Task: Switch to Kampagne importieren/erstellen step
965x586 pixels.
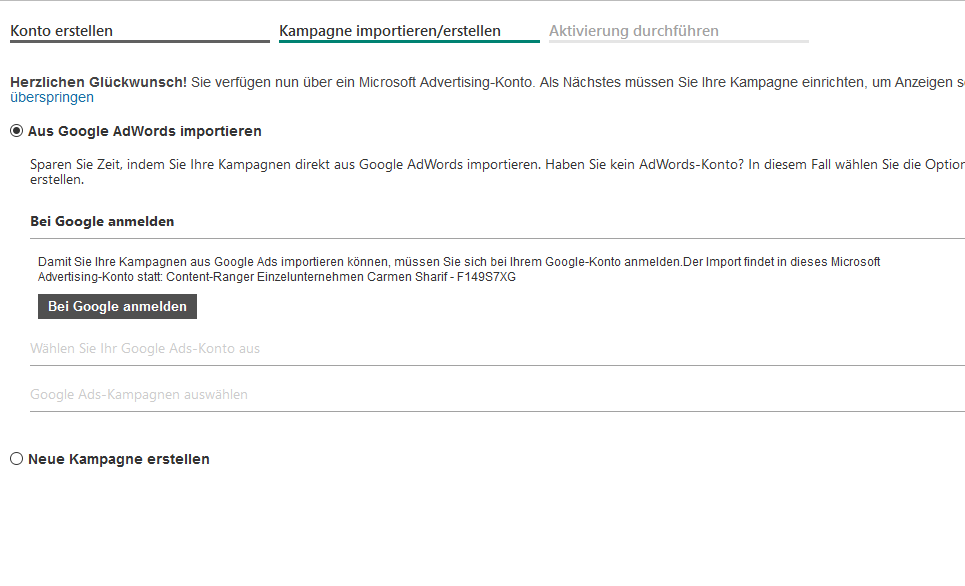Action: pyautogui.click(x=389, y=31)
